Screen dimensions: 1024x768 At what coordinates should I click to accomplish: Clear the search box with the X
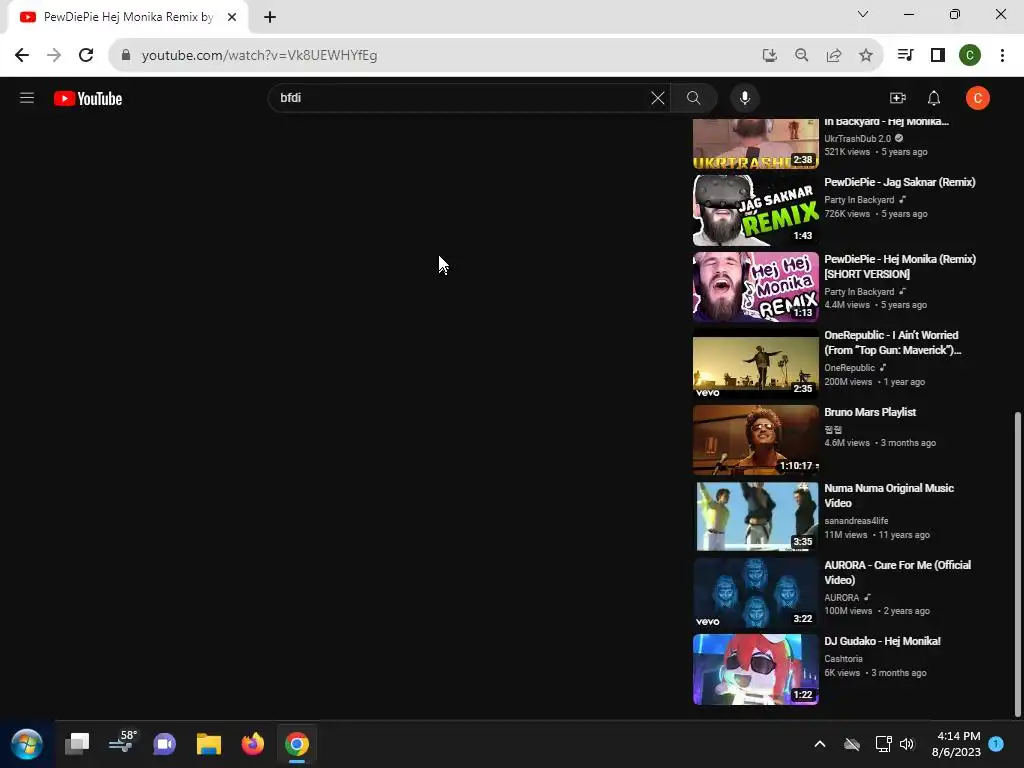pos(658,98)
